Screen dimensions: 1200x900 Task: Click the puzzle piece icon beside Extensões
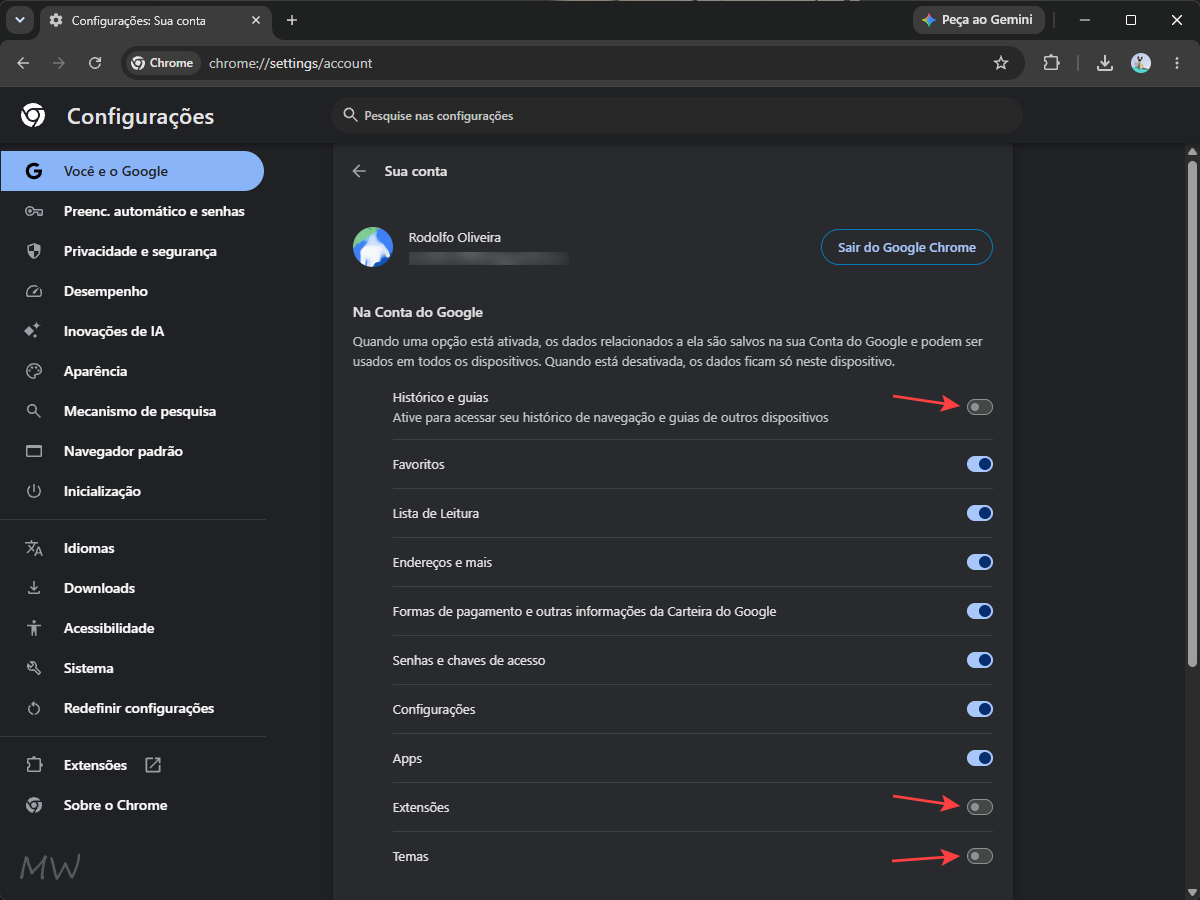point(34,765)
